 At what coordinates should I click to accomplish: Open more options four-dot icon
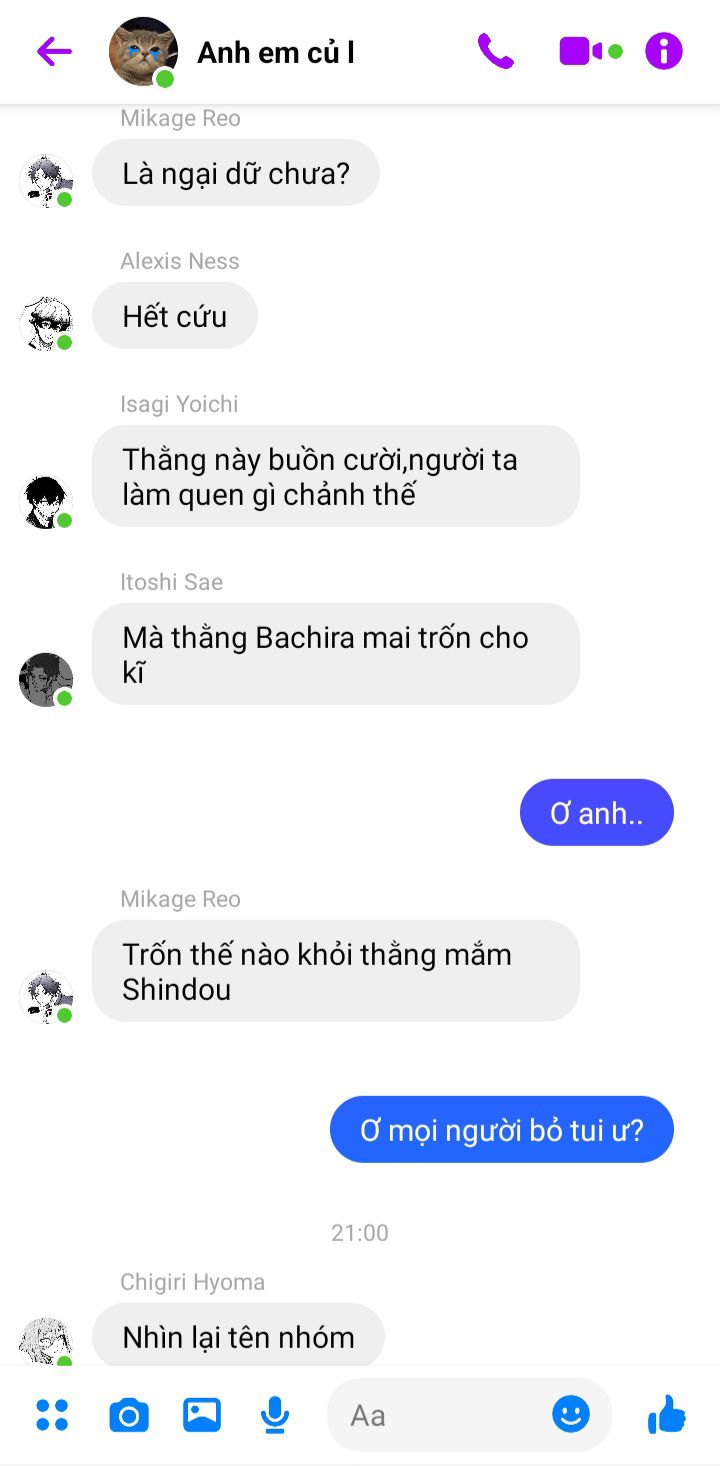click(52, 1415)
